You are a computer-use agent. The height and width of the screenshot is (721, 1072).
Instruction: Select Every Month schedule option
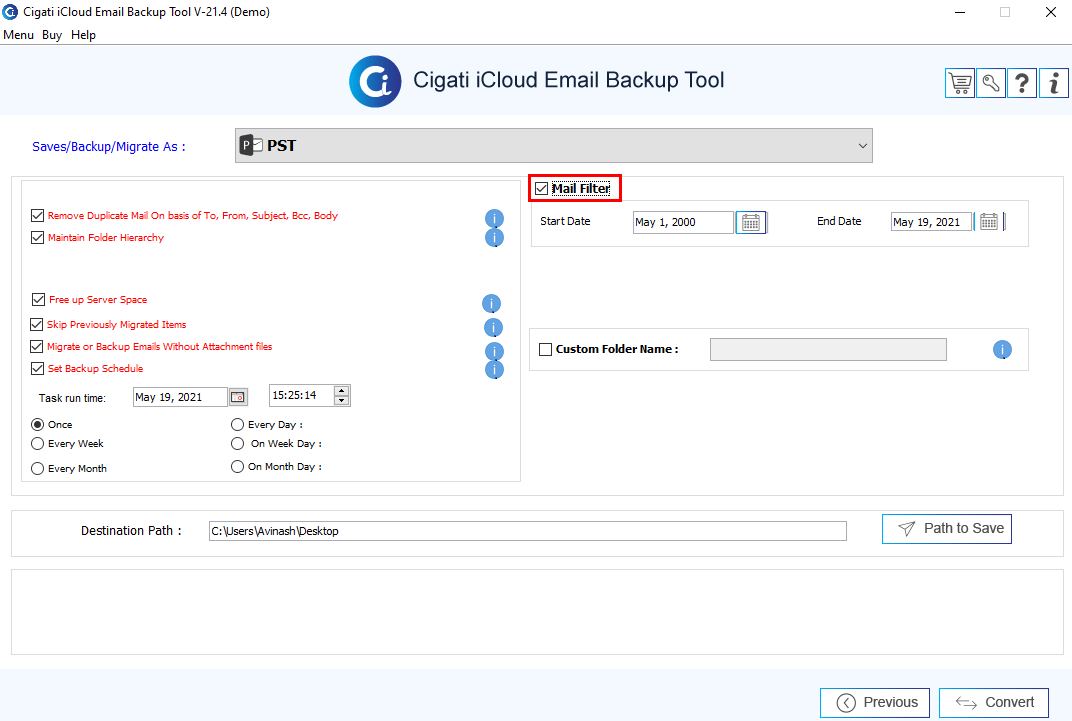38,468
